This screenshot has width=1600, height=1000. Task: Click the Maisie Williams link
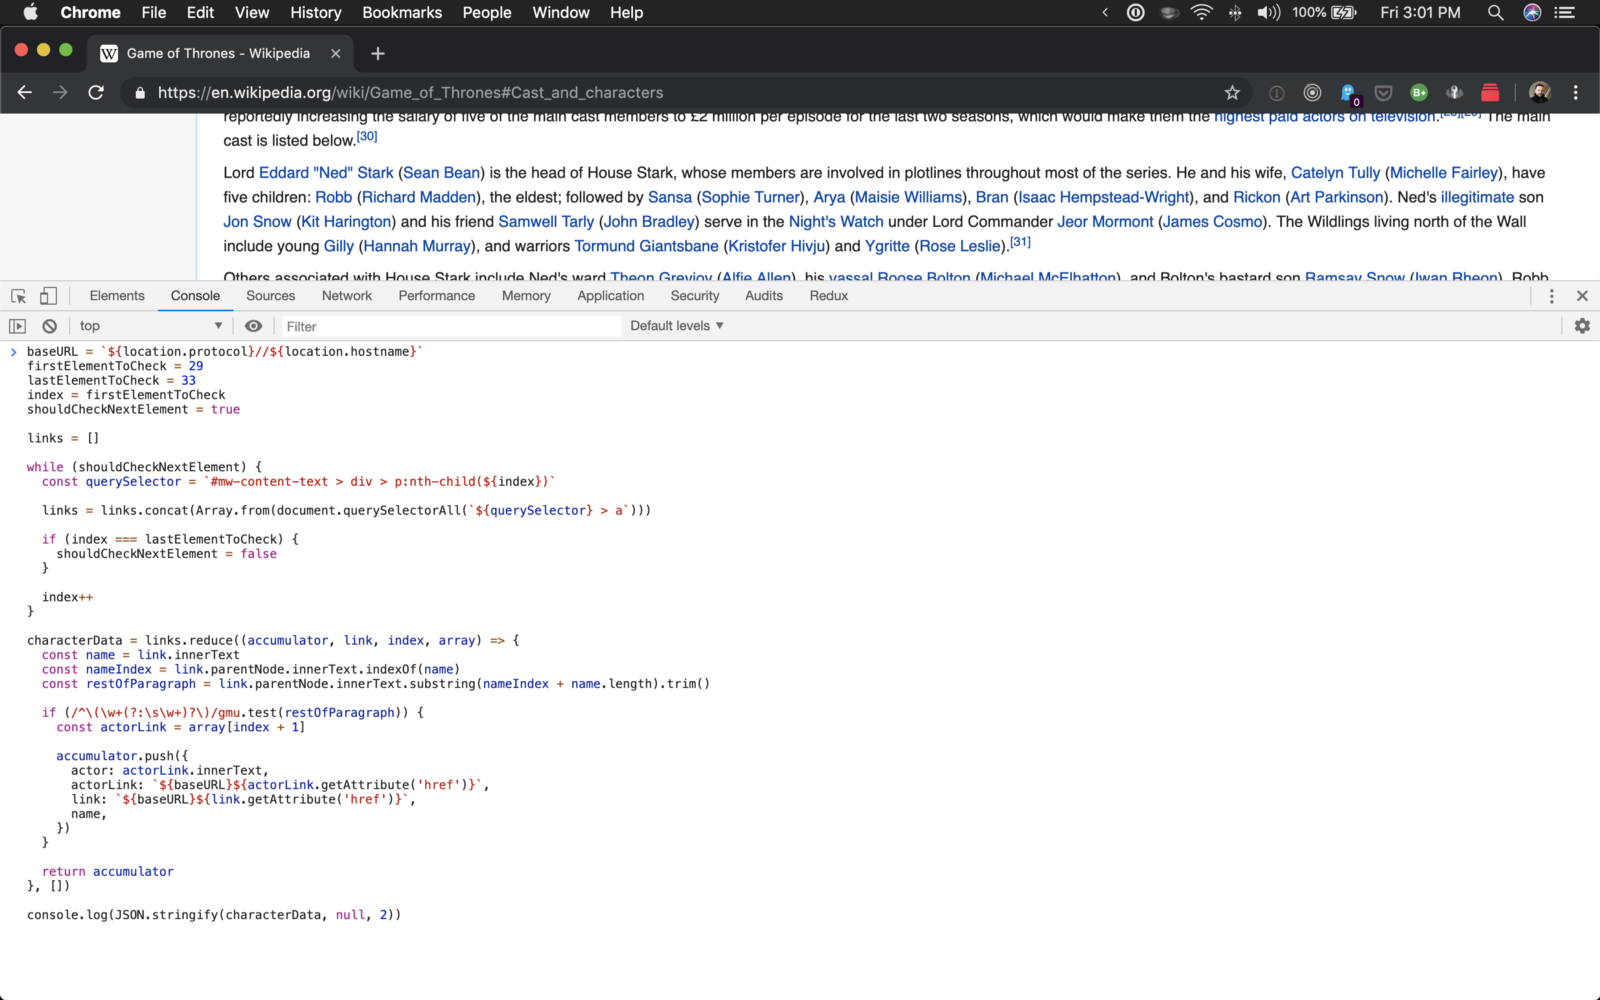pyautogui.click(x=908, y=197)
